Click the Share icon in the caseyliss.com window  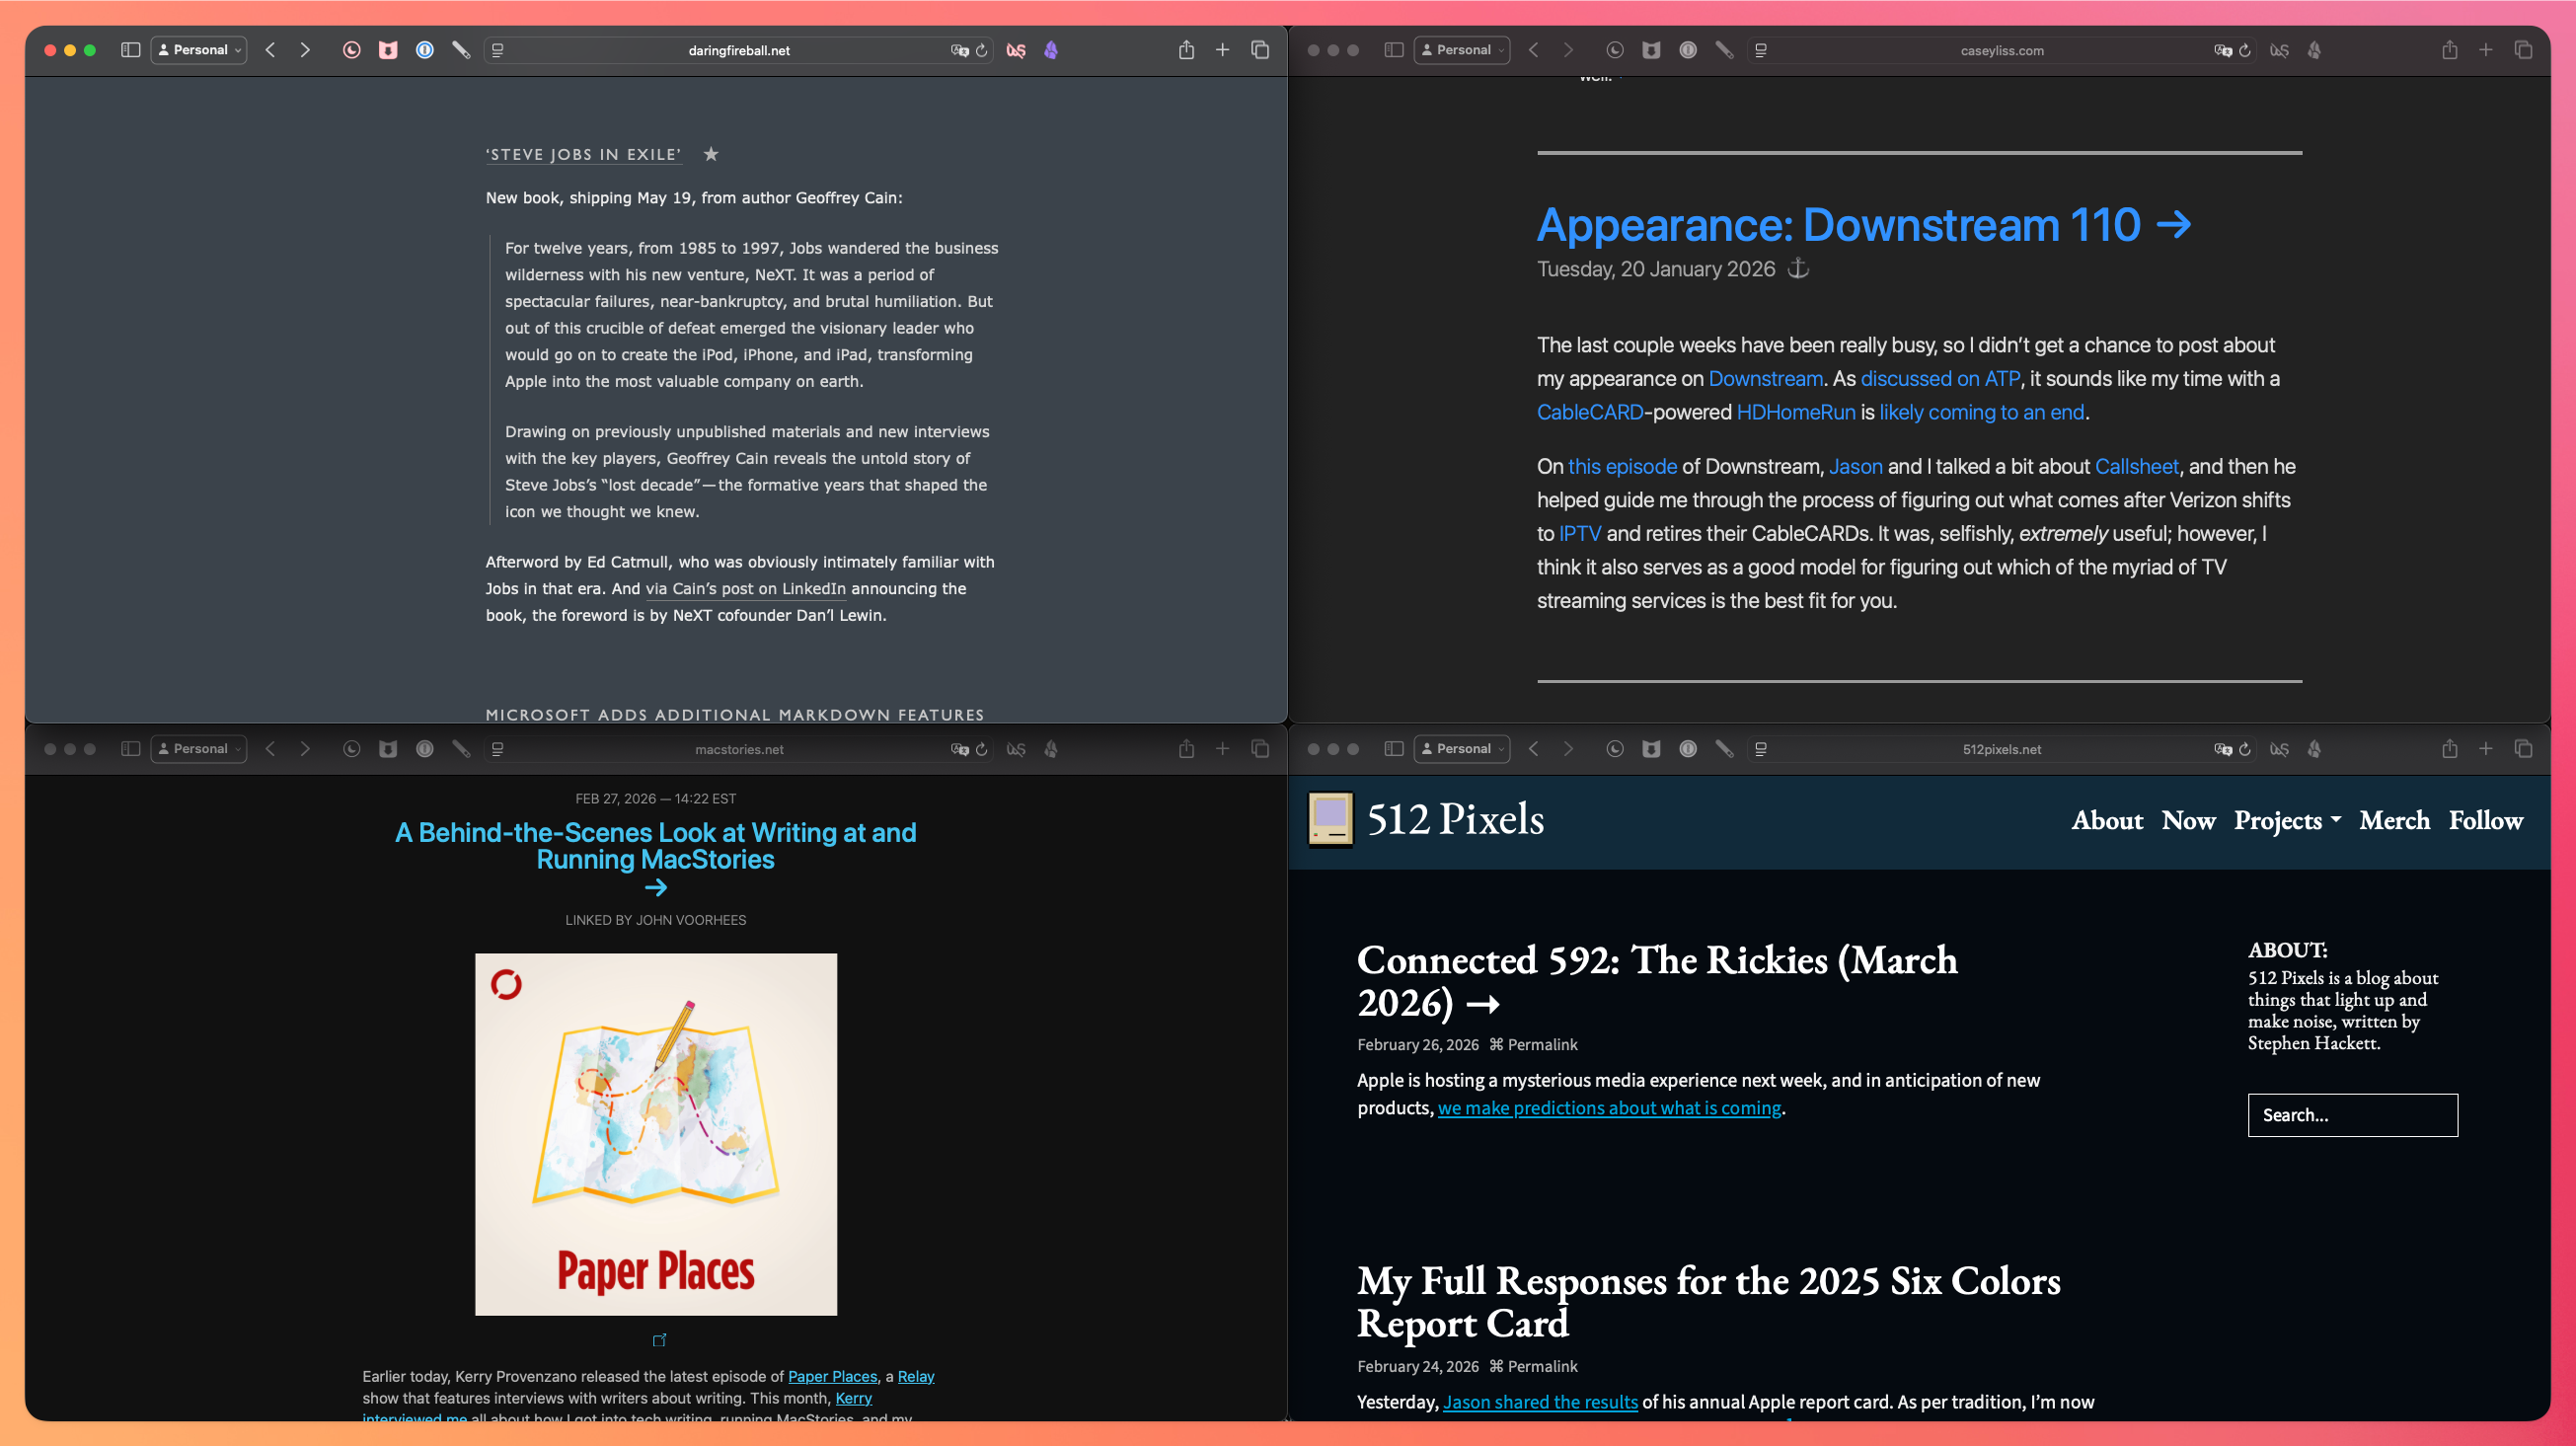tap(2449, 50)
